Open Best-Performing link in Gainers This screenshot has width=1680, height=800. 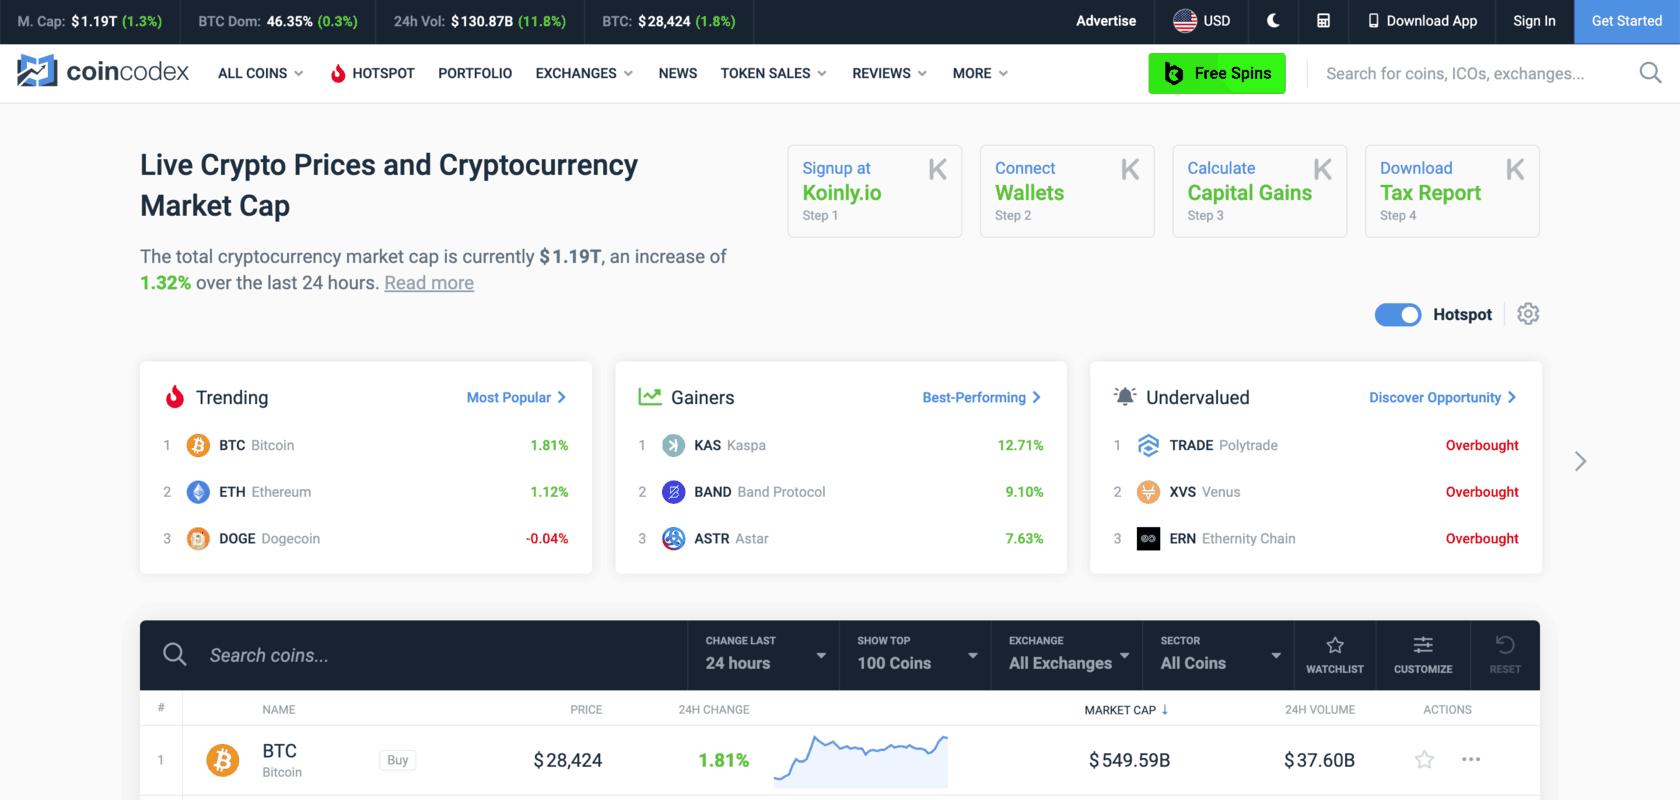point(982,397)
